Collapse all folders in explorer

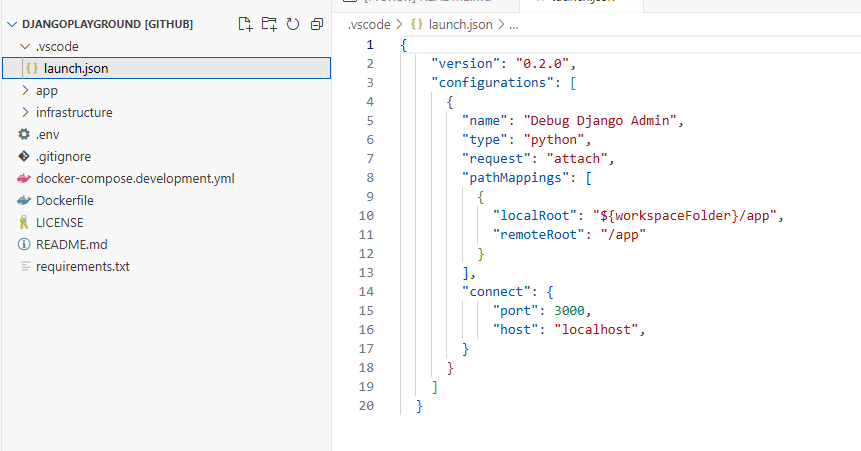(317, 24)
